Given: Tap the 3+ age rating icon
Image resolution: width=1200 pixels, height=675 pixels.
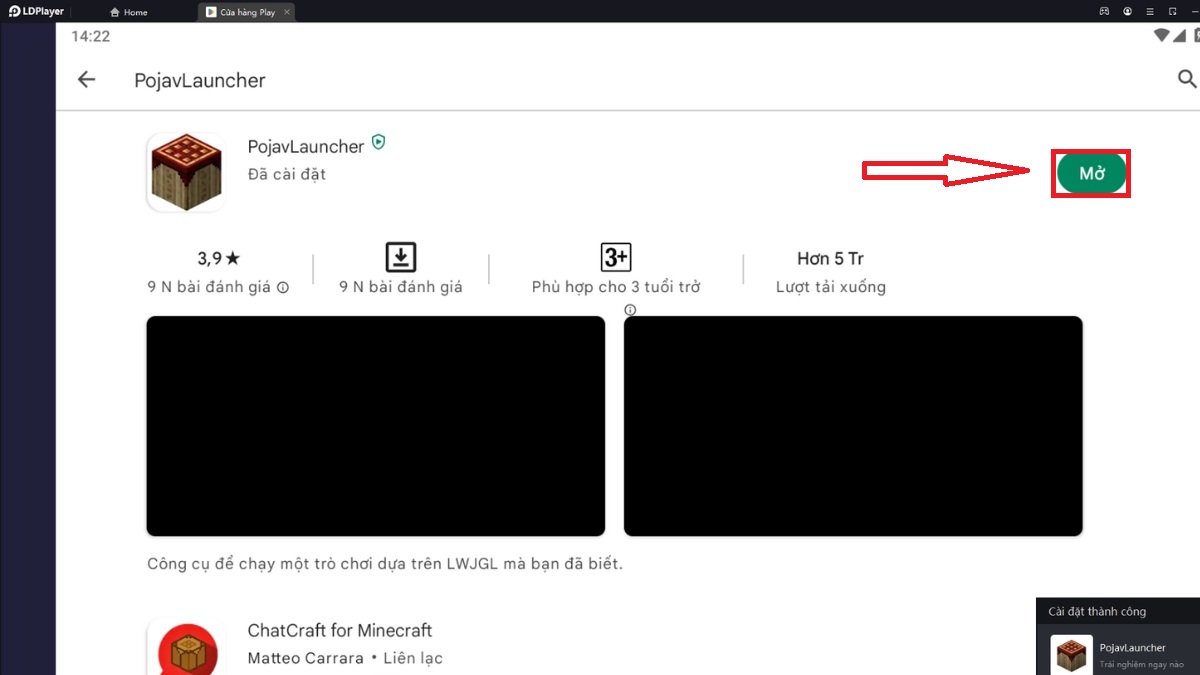Looking at the screenshot, I should tap(615, 257).
